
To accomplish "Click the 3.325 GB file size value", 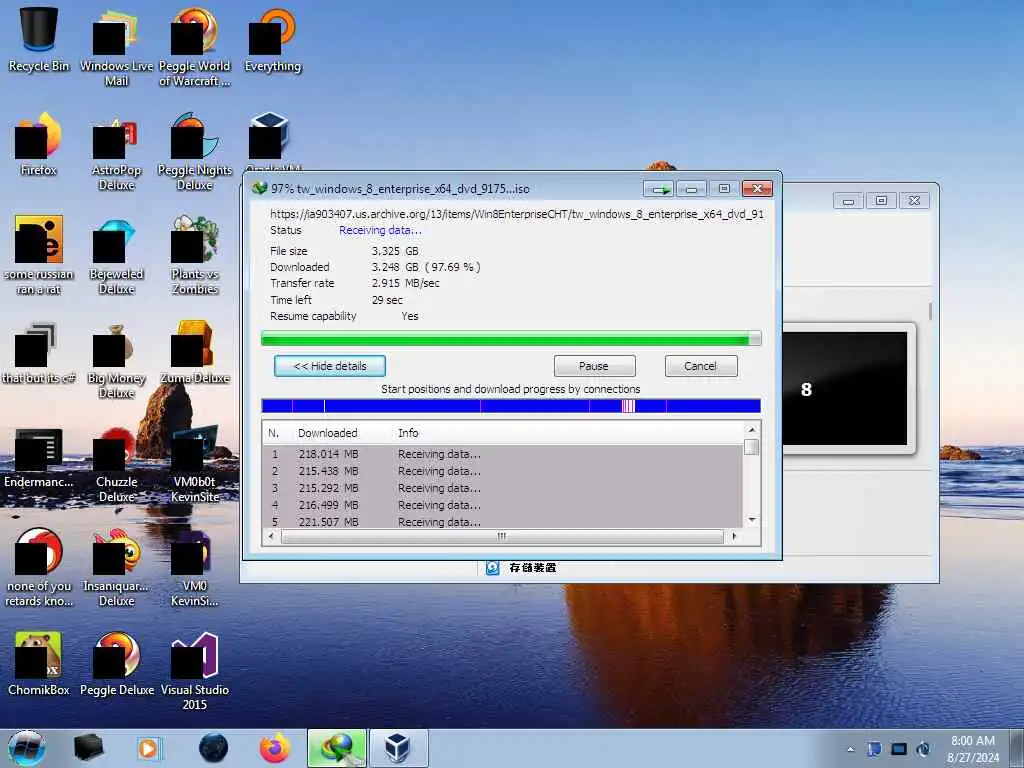I will point(395,251).
